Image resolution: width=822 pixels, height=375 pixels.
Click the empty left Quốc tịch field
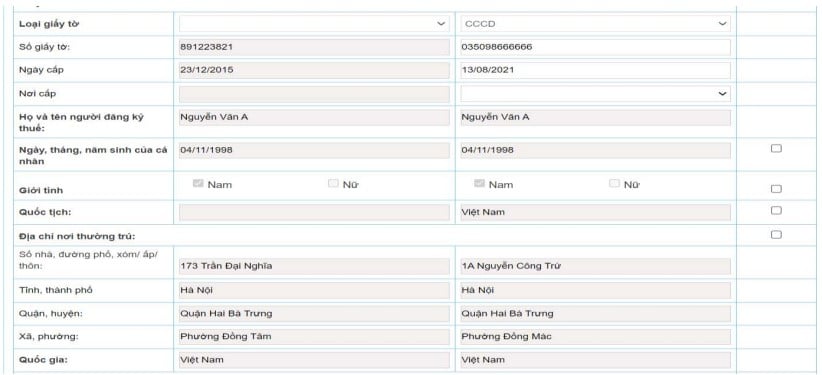point(314,212)
